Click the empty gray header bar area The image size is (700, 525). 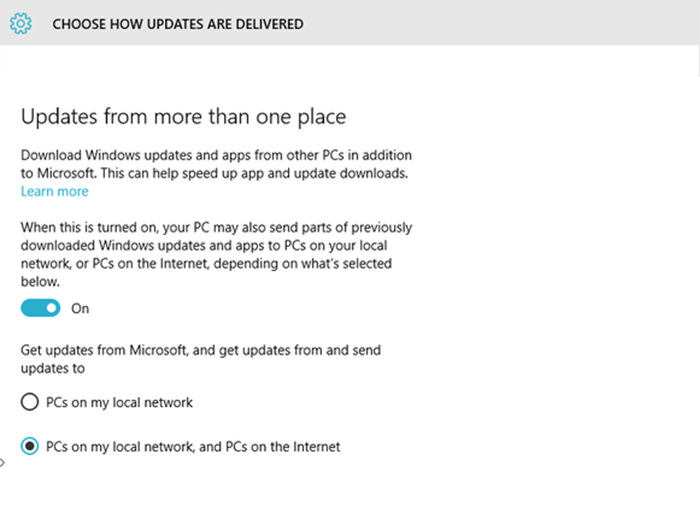pos(500,23)
